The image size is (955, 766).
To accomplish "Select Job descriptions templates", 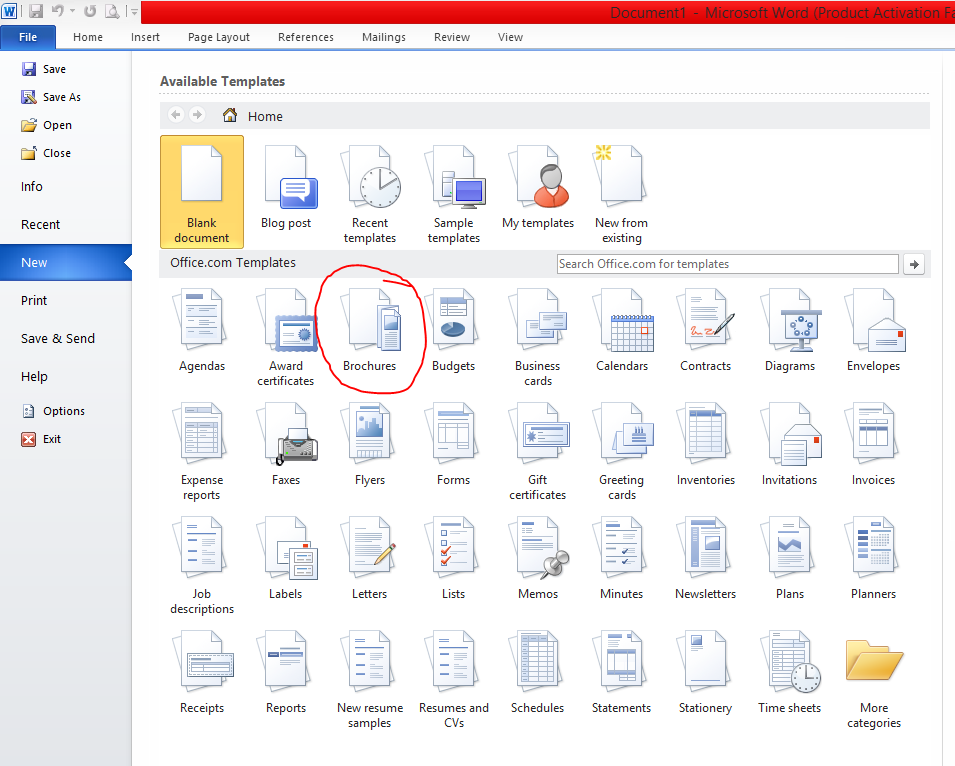I will click(x=202, y=566).
